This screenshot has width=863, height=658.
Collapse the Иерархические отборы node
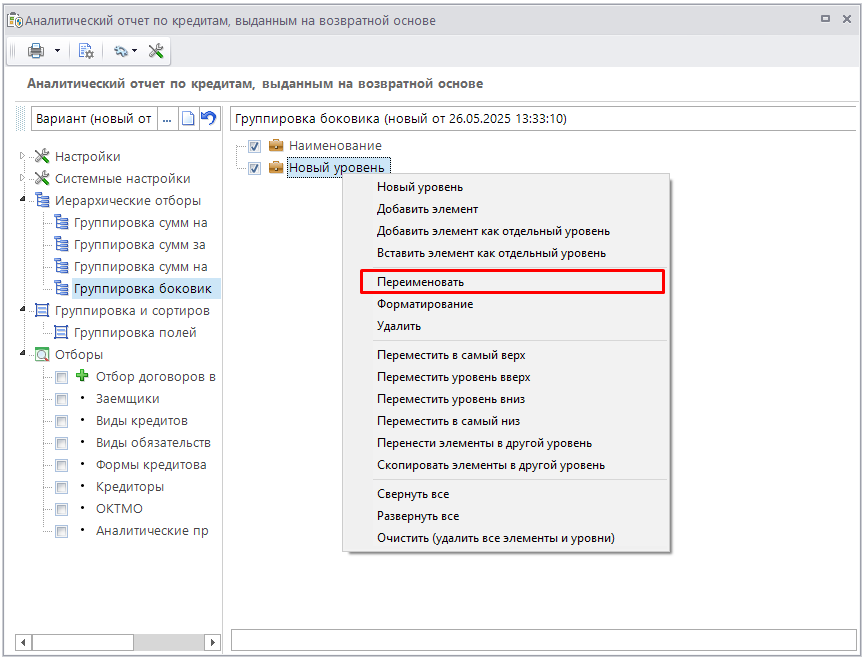click(23, 200)
